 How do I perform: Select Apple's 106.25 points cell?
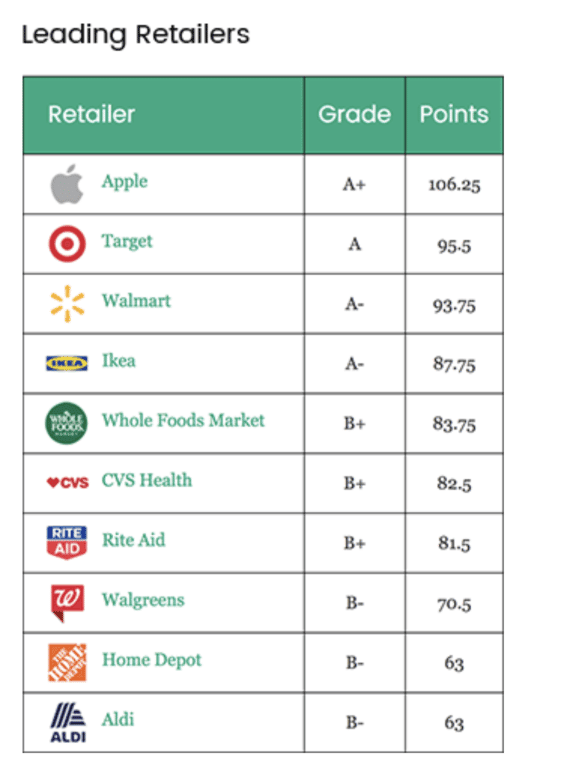point(454,184)
